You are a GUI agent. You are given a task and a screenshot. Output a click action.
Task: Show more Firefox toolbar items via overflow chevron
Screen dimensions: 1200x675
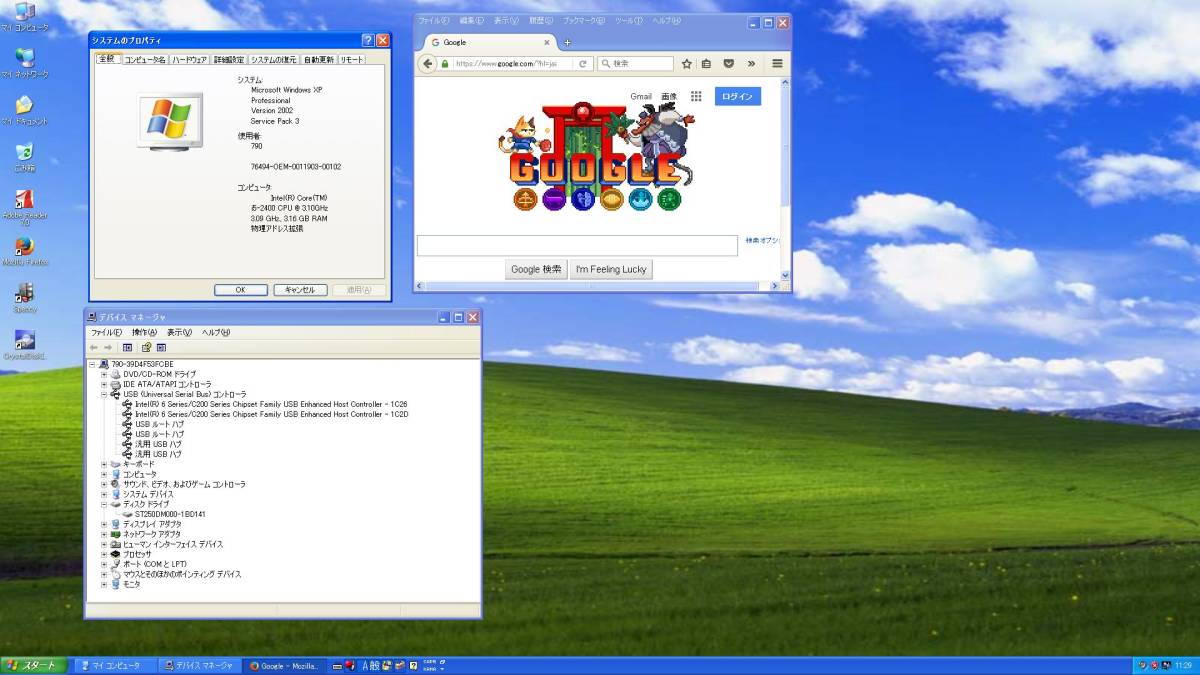coord(750,64)
